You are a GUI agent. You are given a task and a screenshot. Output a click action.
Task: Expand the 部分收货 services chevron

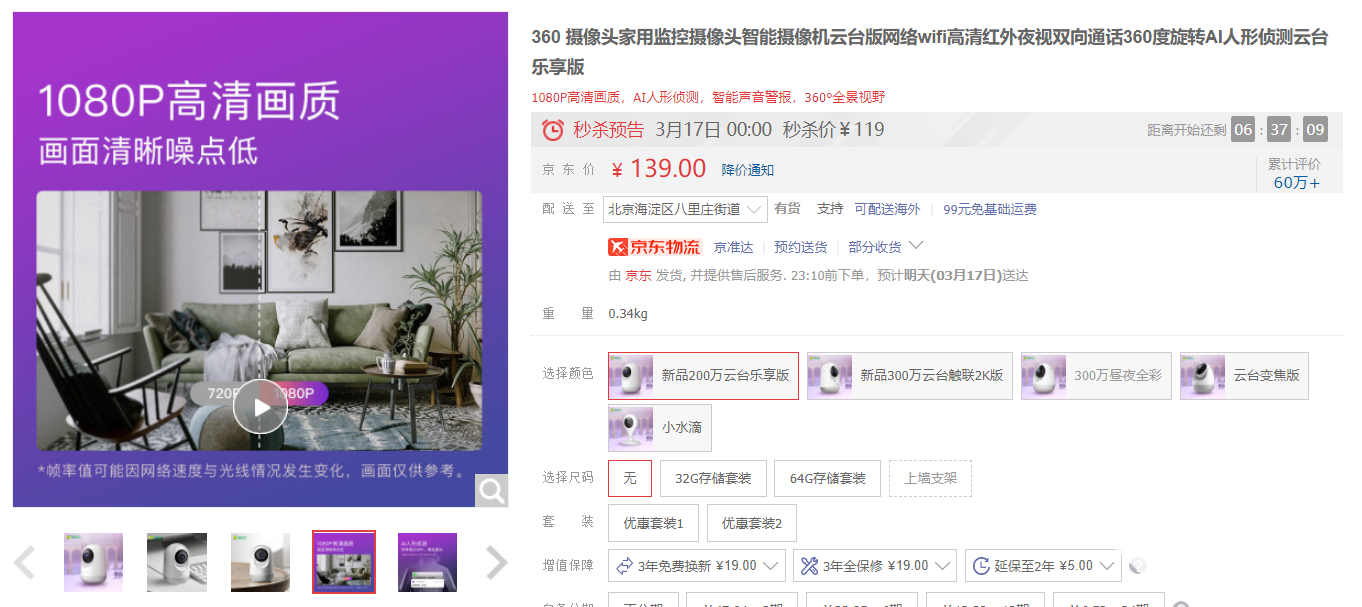tap(915, 246)
